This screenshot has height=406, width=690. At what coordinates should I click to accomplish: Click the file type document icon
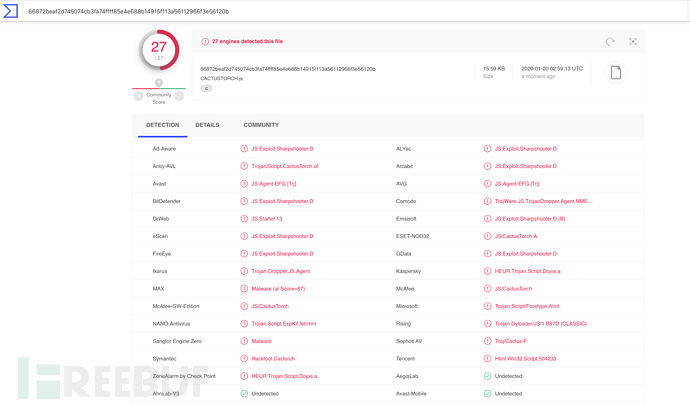pyautogui.click(x=616, y=73)
